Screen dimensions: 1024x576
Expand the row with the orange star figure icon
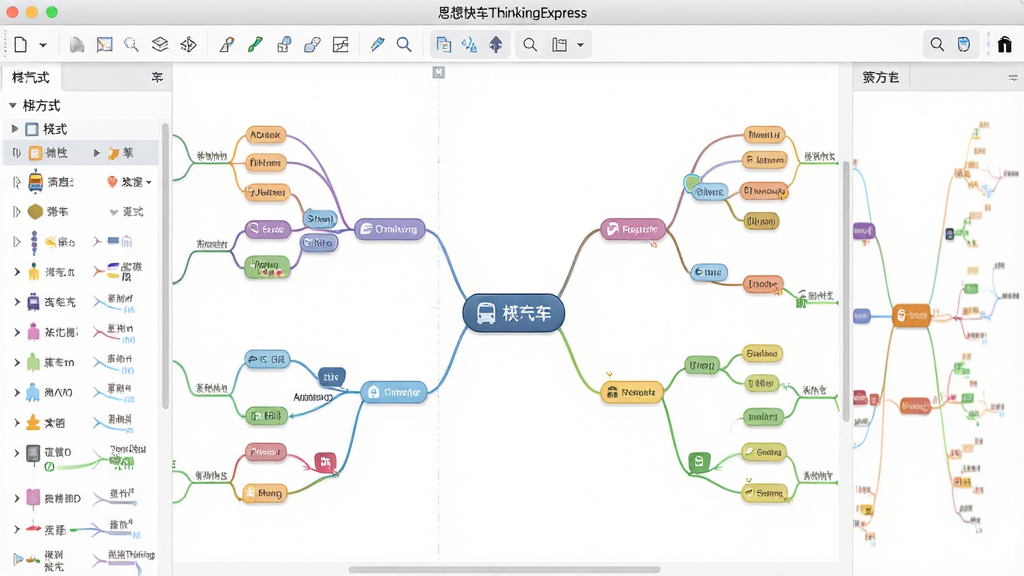pos(18,423)
